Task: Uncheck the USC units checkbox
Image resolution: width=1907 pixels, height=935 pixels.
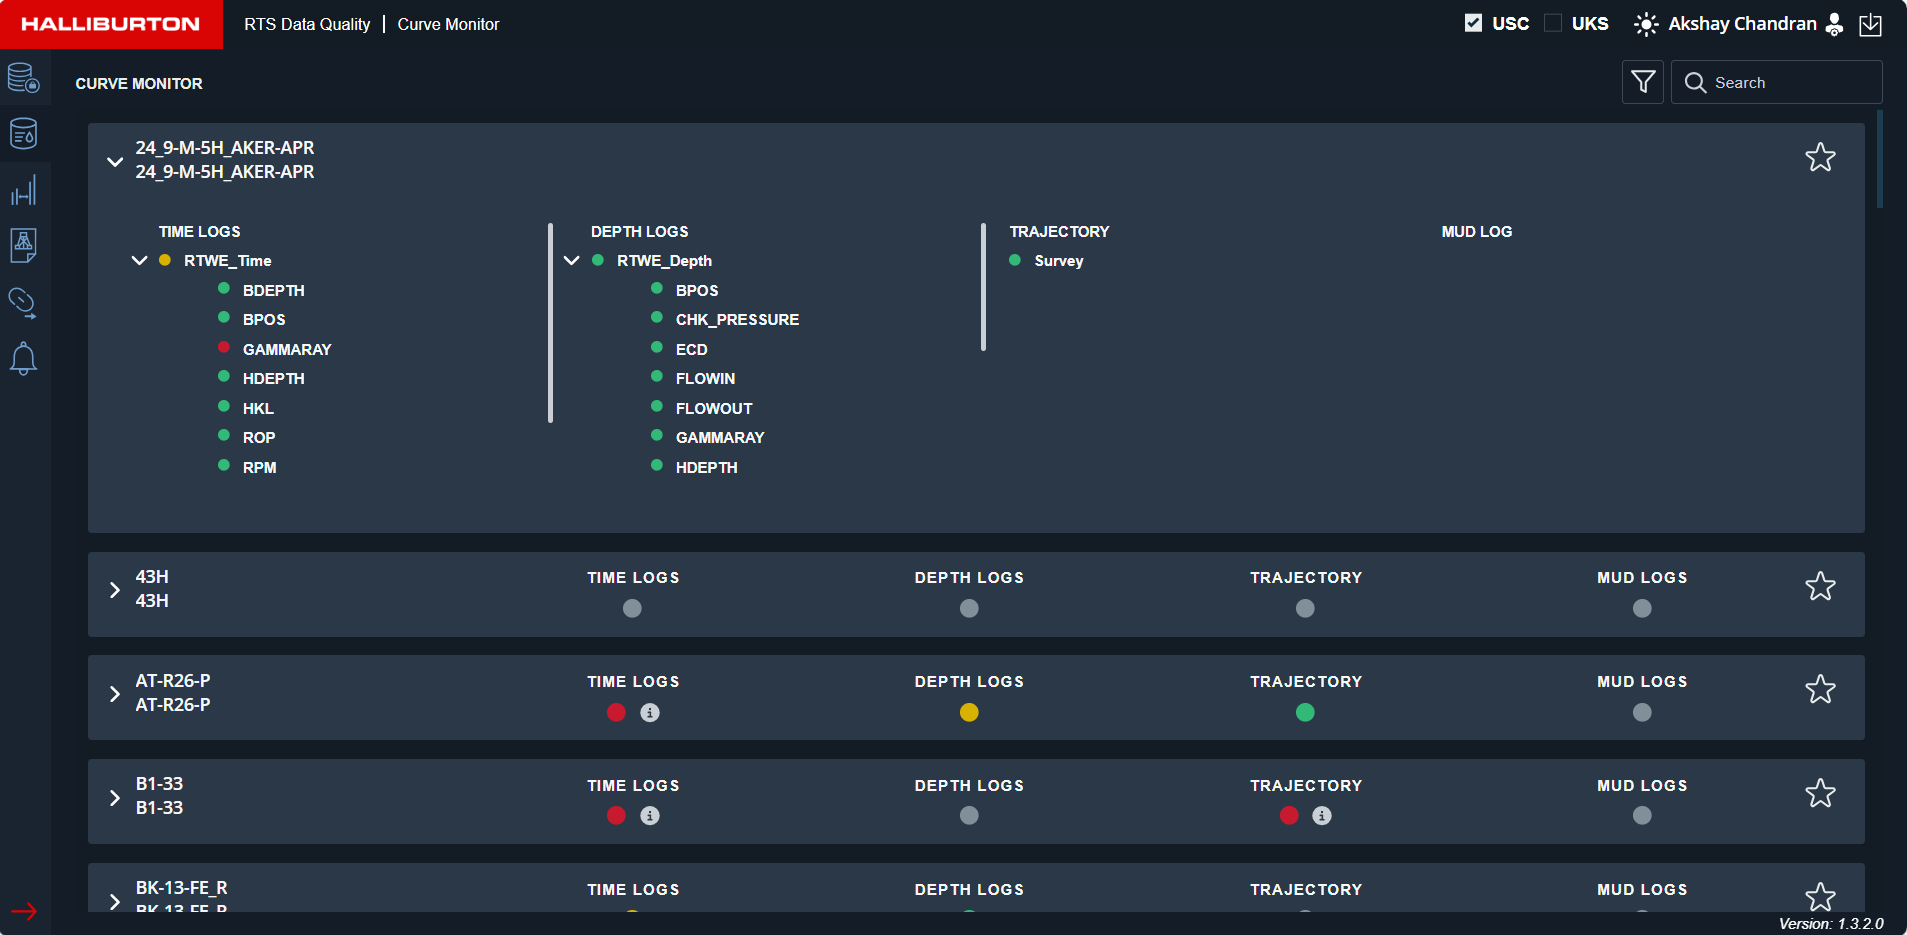Action: click(x=1473, y=23)
